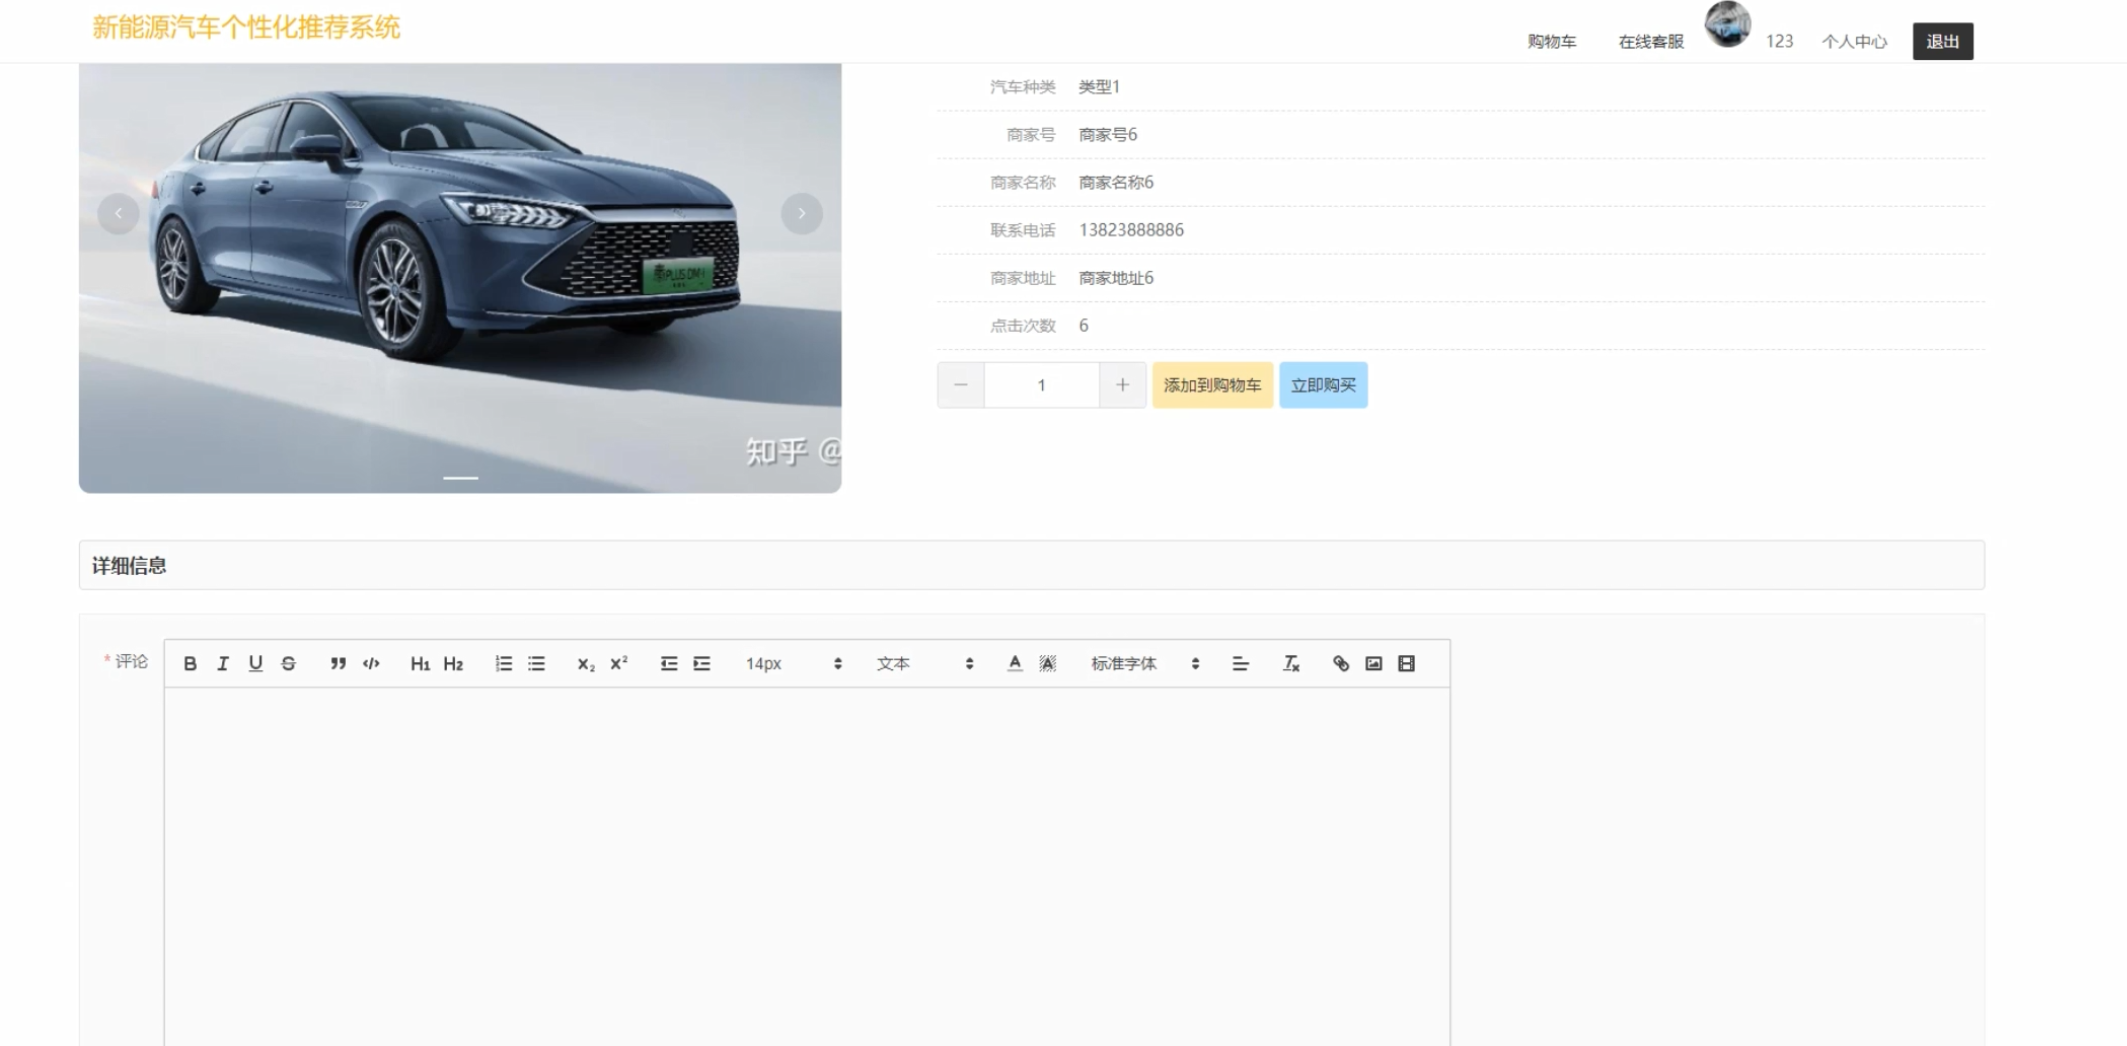Screen dimensions: 2127x1046
Task: Insert a code block in the comment
Action: pos(371,664)
